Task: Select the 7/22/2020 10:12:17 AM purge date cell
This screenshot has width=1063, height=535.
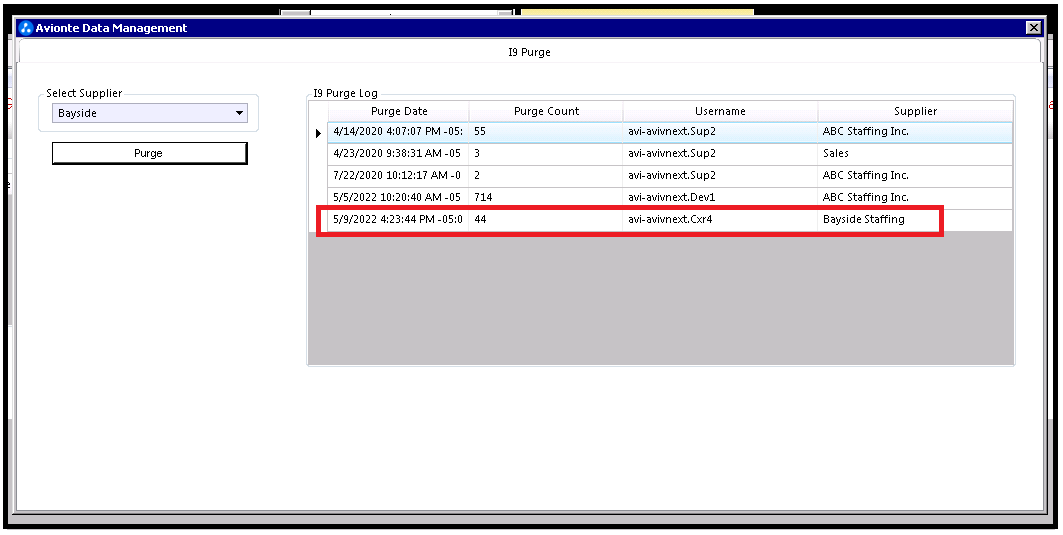Action: click(x=398, y=175)
